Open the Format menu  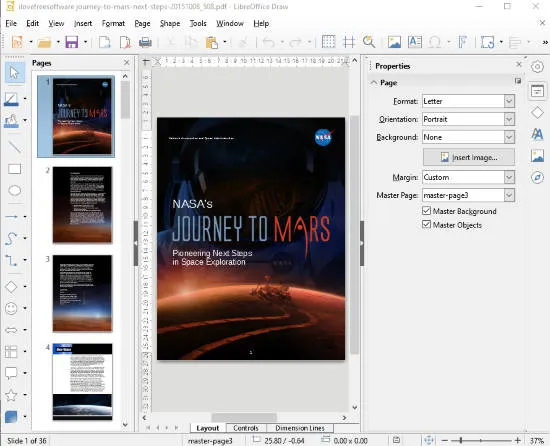click(113, 23)
